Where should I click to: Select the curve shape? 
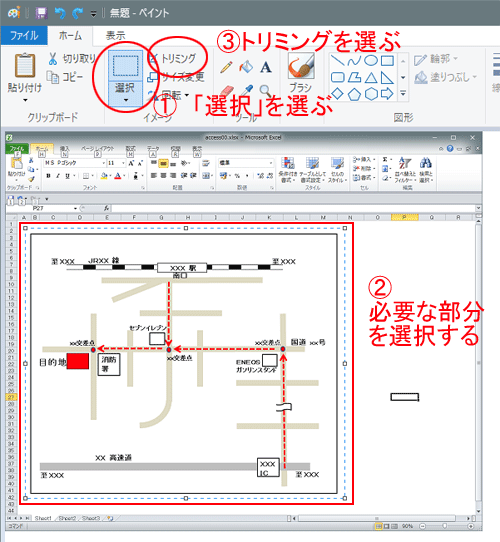(x=354, y=60)
